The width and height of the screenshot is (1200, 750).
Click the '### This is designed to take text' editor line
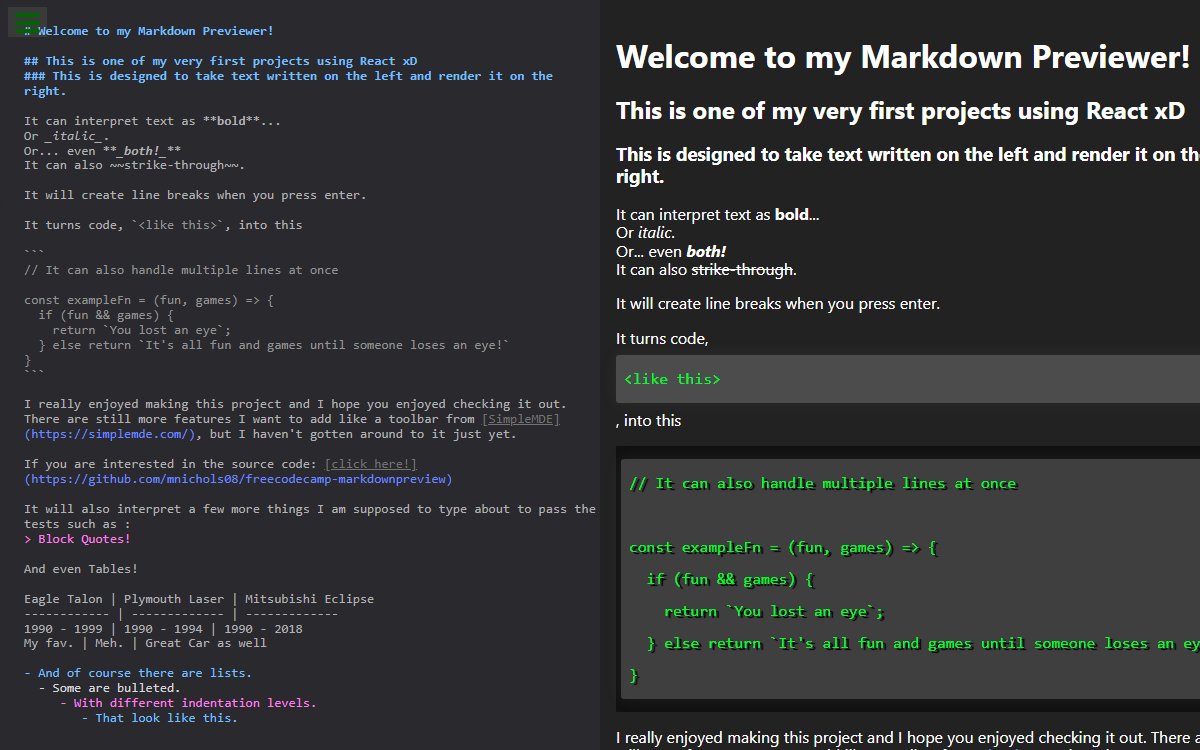pyautogui.click(x=288, y=83)
